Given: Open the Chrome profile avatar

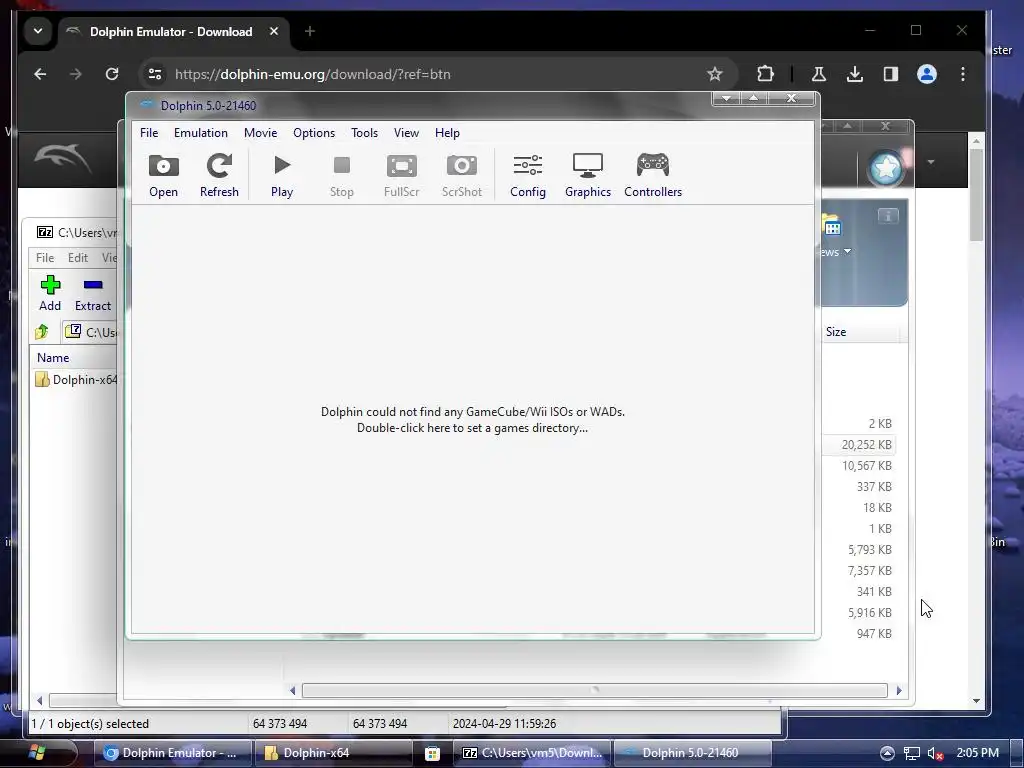Looking at the screenshot, I should (x=927, y=74).
